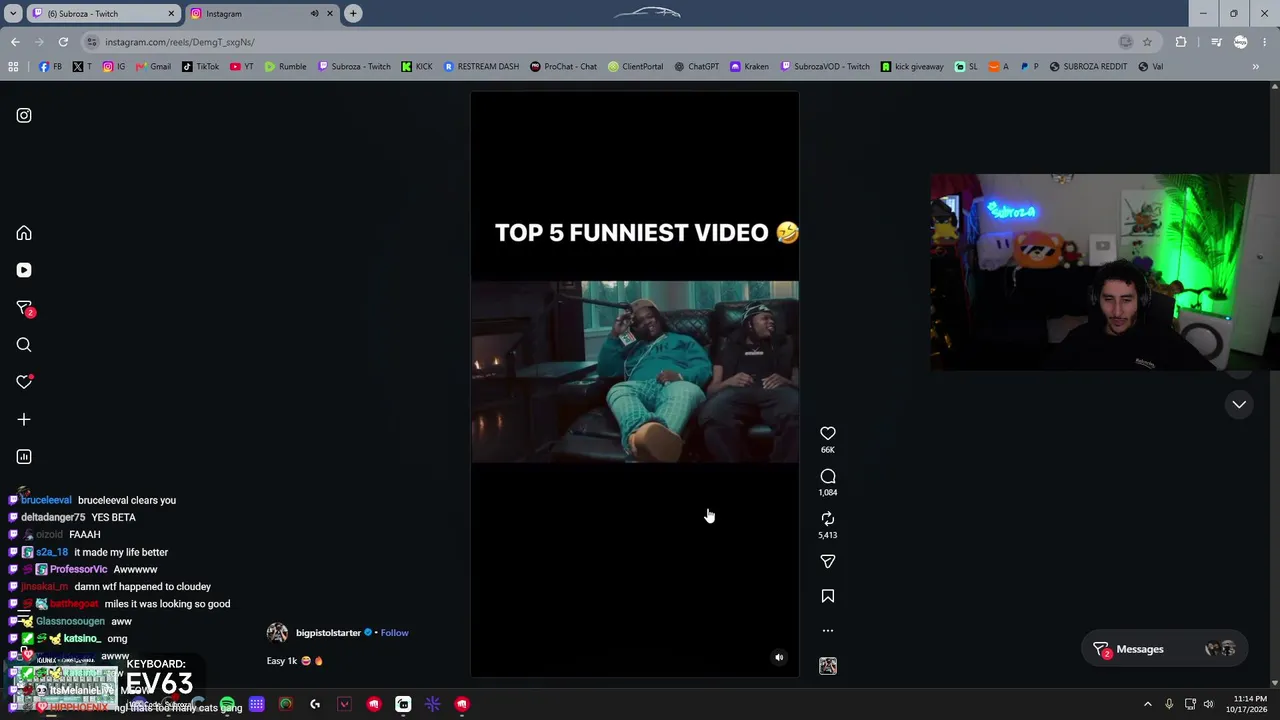
Task: Open Spotify from the taskbar
Action: click(228, 704)
